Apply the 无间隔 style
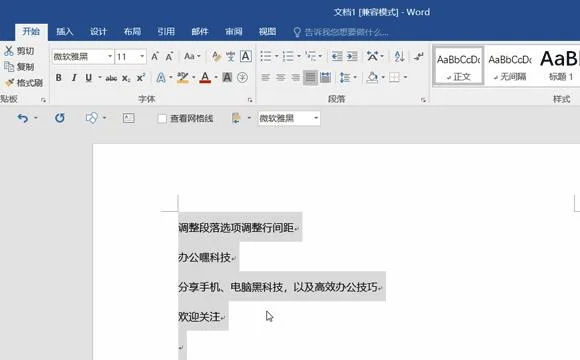The width and height of the screenshot is (580, 360). click(x=510, y=66)
